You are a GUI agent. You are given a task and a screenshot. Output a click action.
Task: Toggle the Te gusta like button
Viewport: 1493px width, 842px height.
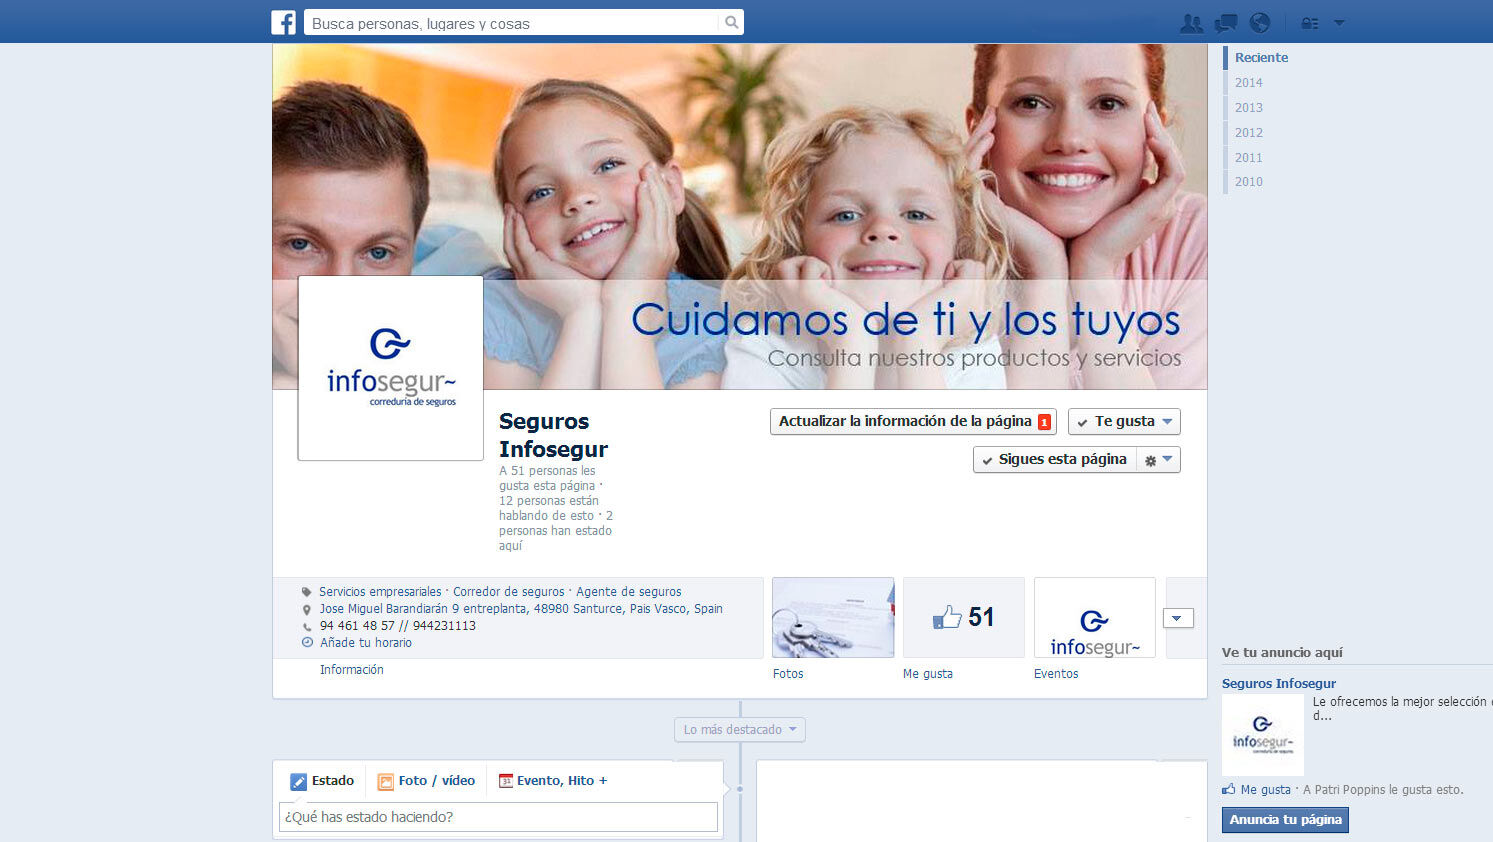(x=1123, y=422)
